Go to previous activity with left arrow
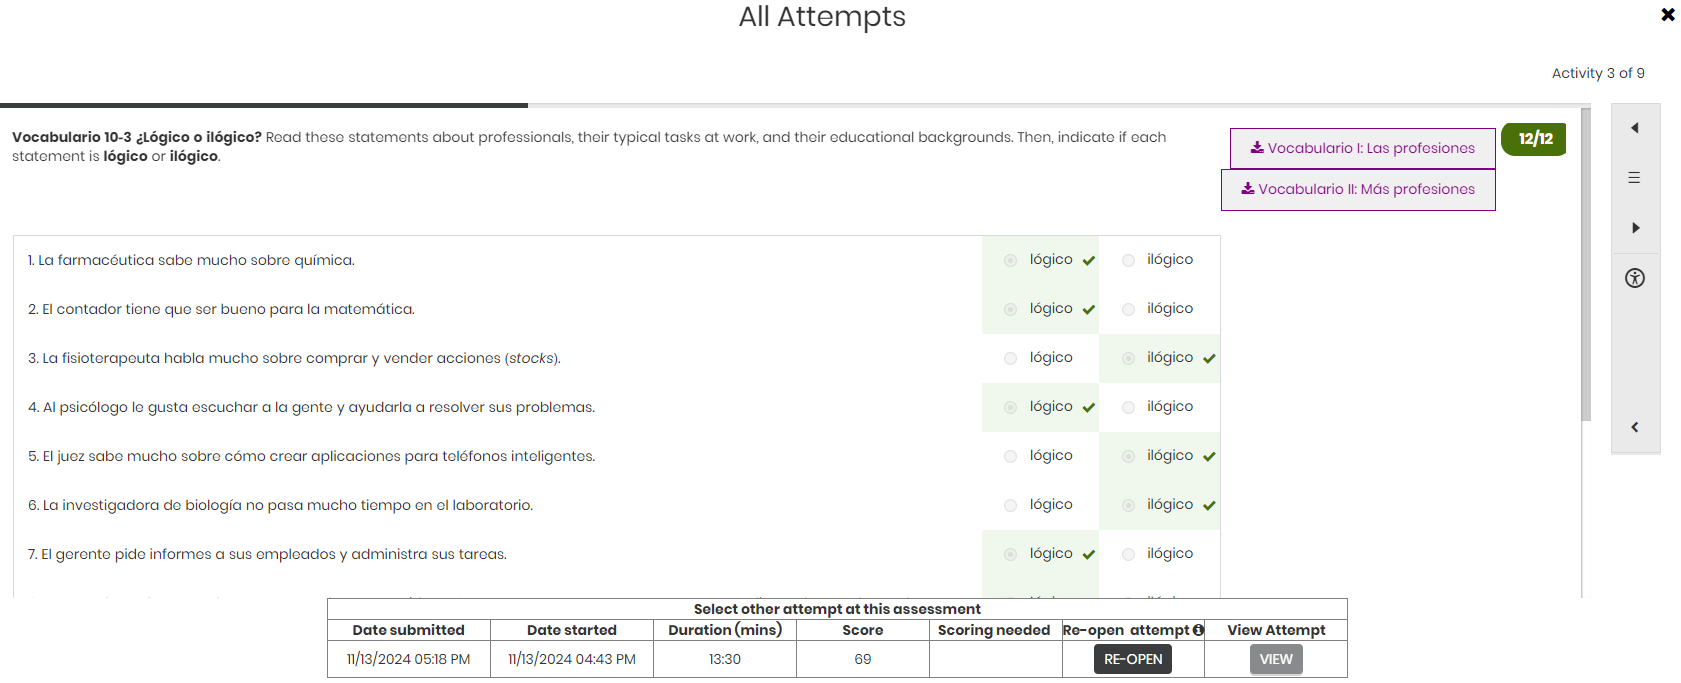The width and height of the screenshot is (1681, 683). [1635, 128]
